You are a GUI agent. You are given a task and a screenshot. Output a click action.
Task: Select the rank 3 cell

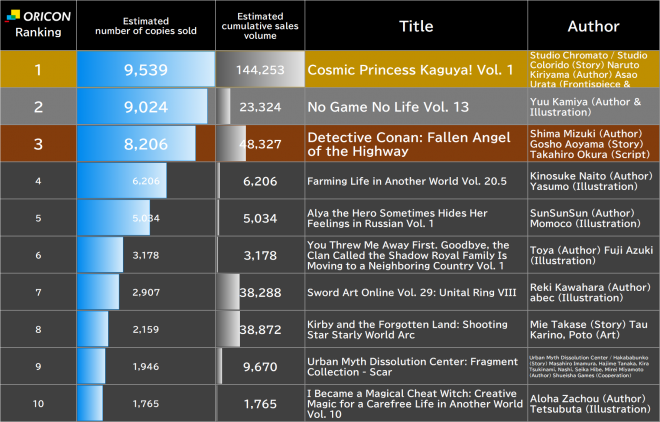pyautogui.click(x=38, y=143)
